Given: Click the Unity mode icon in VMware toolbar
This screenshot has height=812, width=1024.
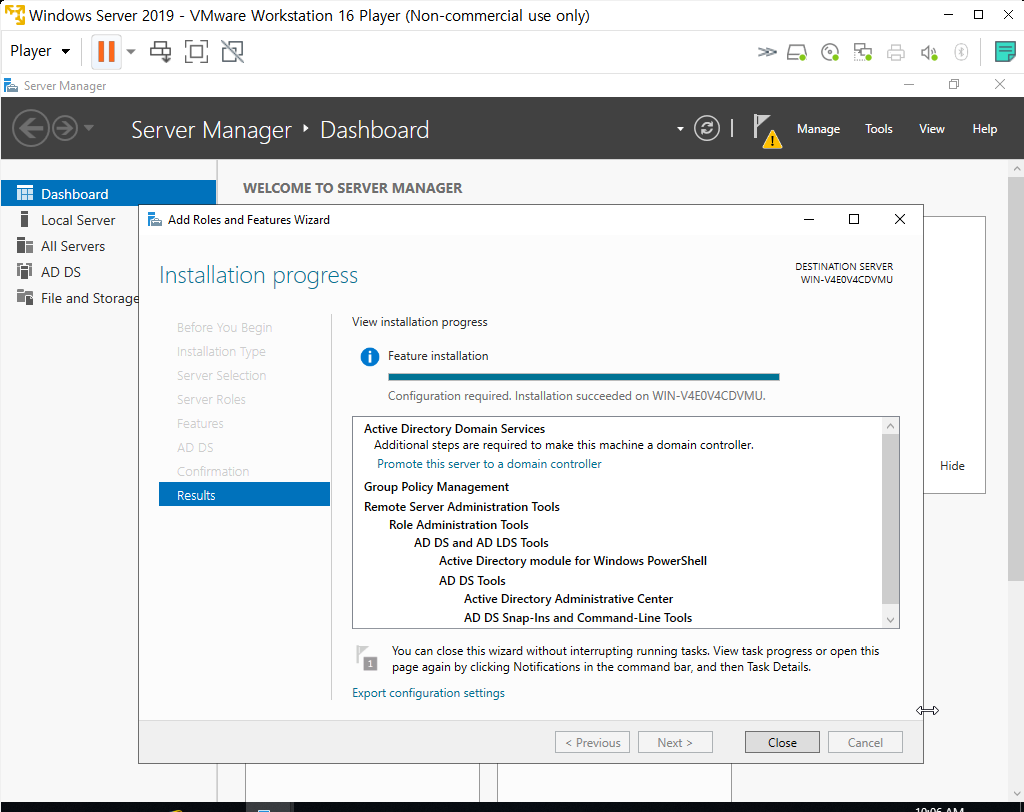Looking at the screenshot, I should click(x=232, y=52).
